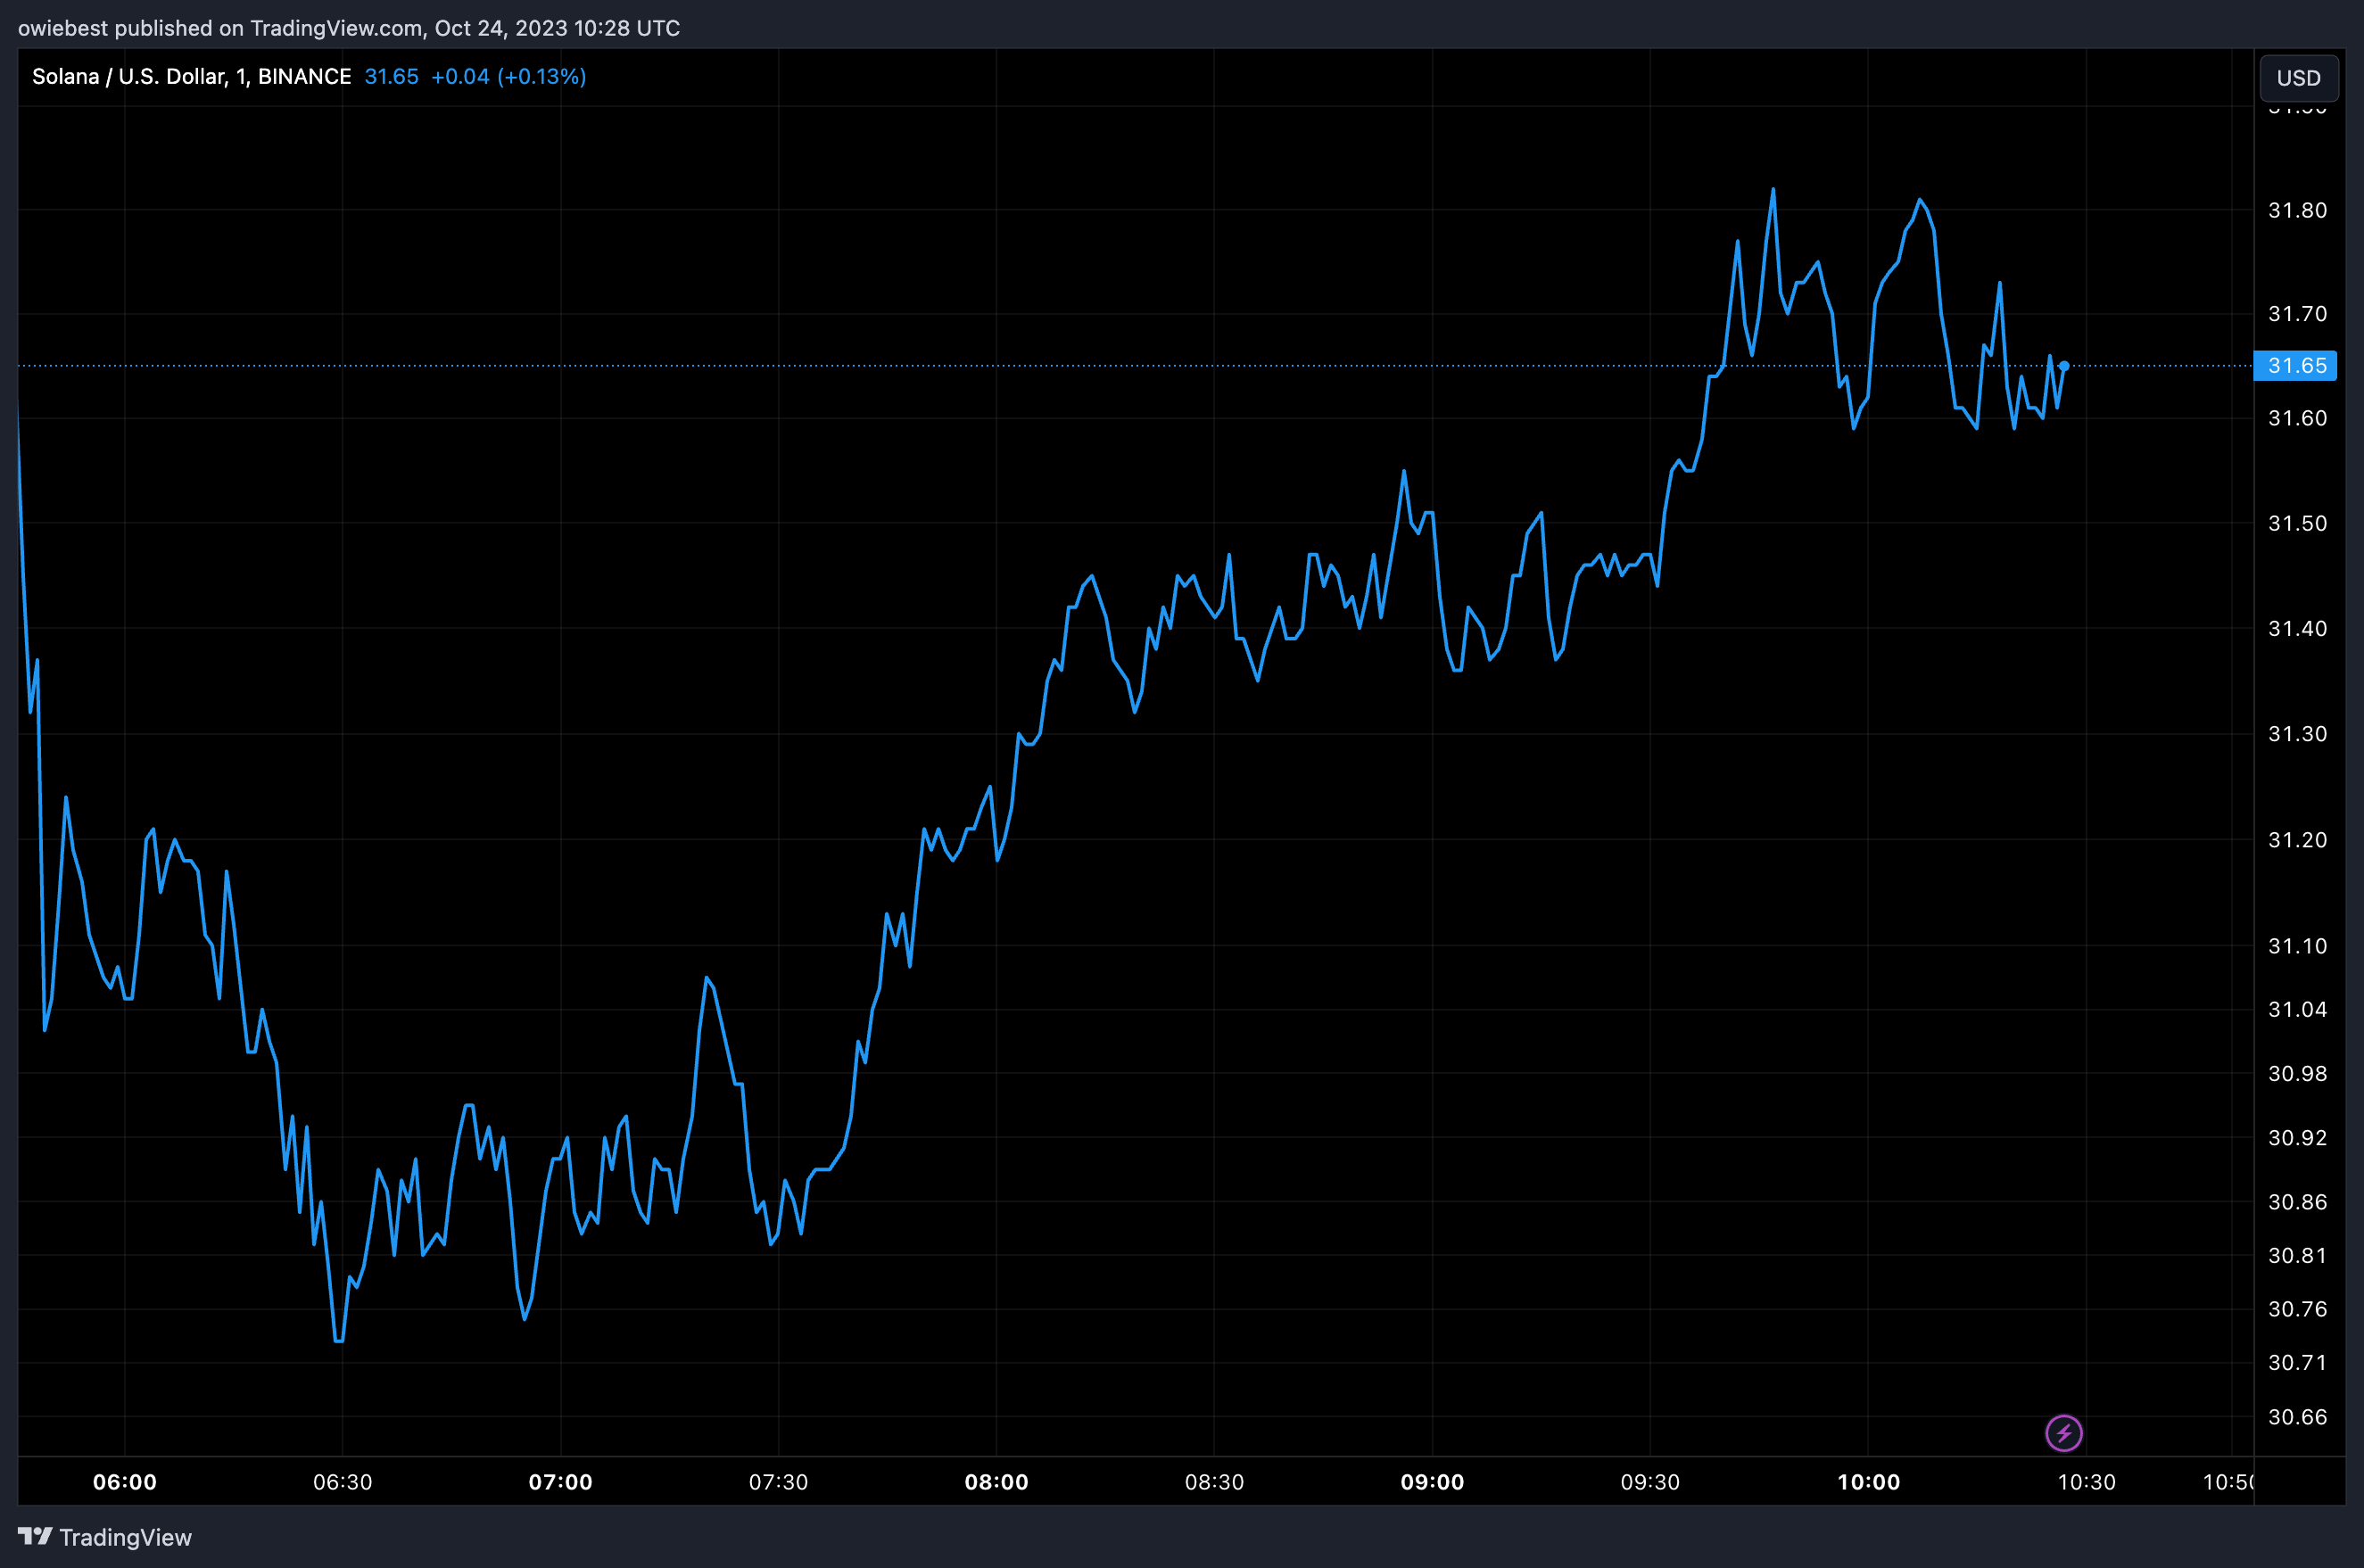The image size is (2364, 1568).
Task: Click the purple lightning bolt icon
Action: [2063, 1433]
